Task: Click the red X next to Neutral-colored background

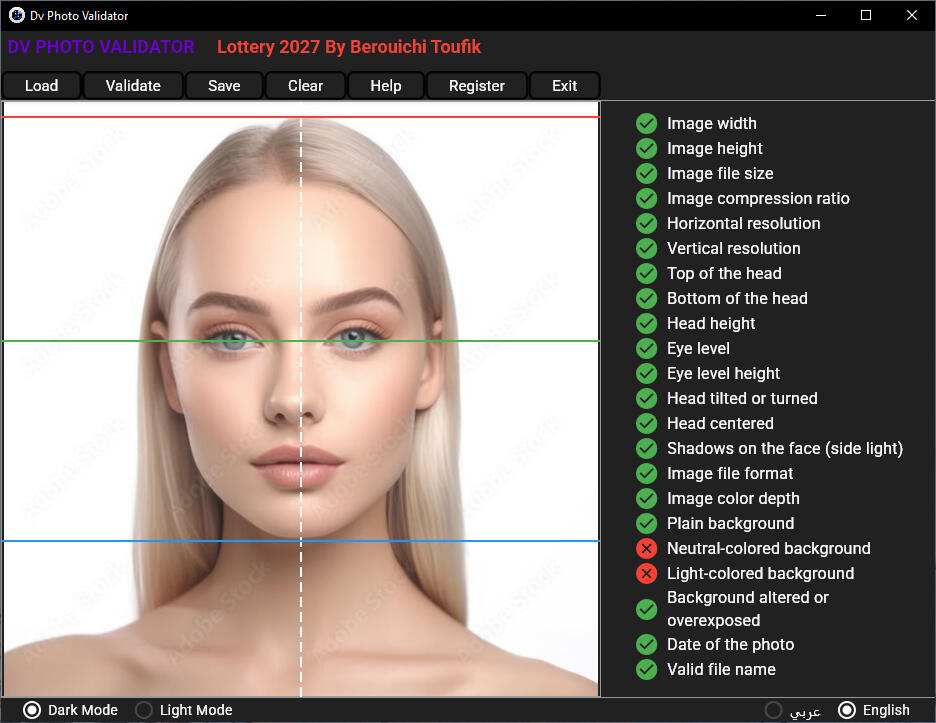Action: click(x=647, y=548)
